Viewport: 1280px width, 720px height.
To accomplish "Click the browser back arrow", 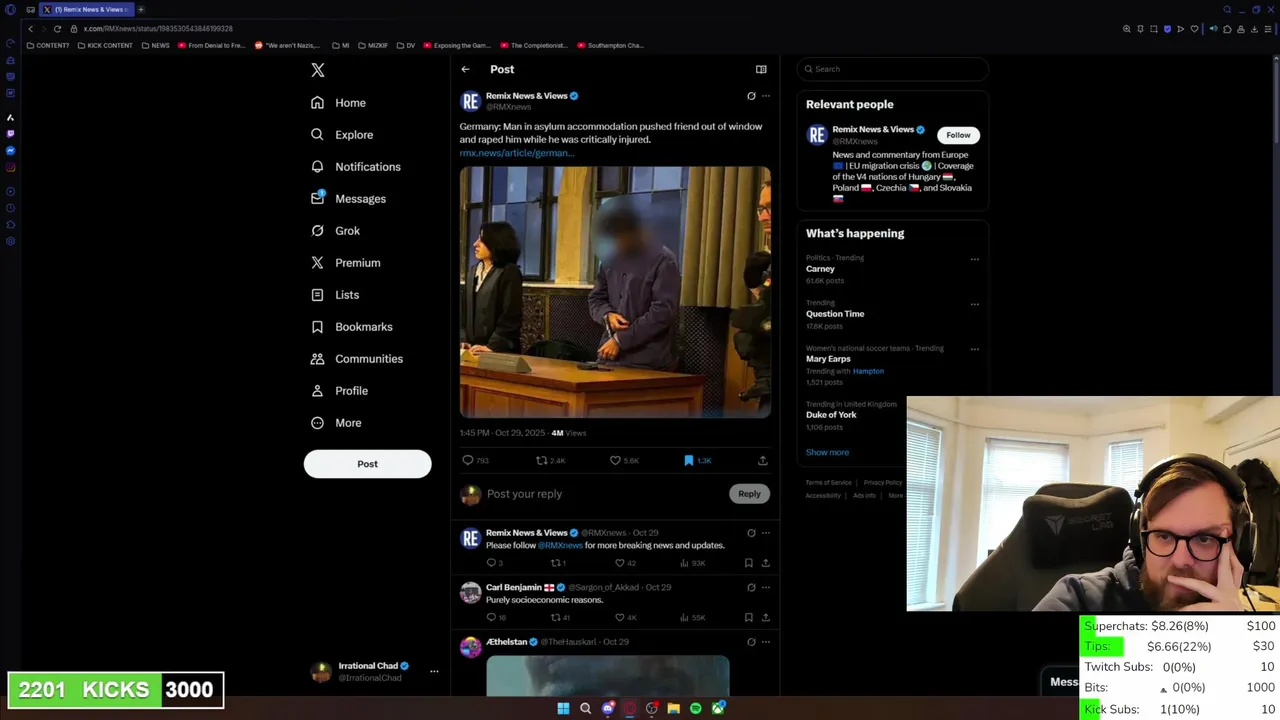I will [x=30, y=29].
